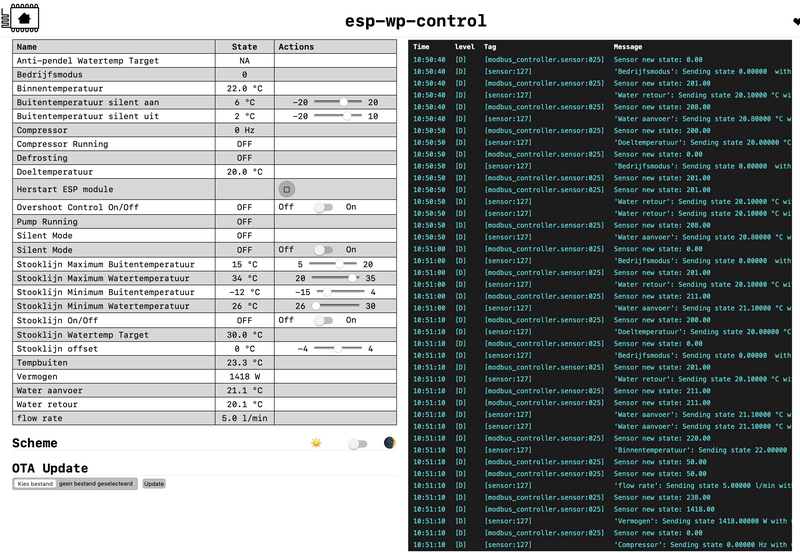Click the geen bestand geselecteerd label

[x=95, y=484]
